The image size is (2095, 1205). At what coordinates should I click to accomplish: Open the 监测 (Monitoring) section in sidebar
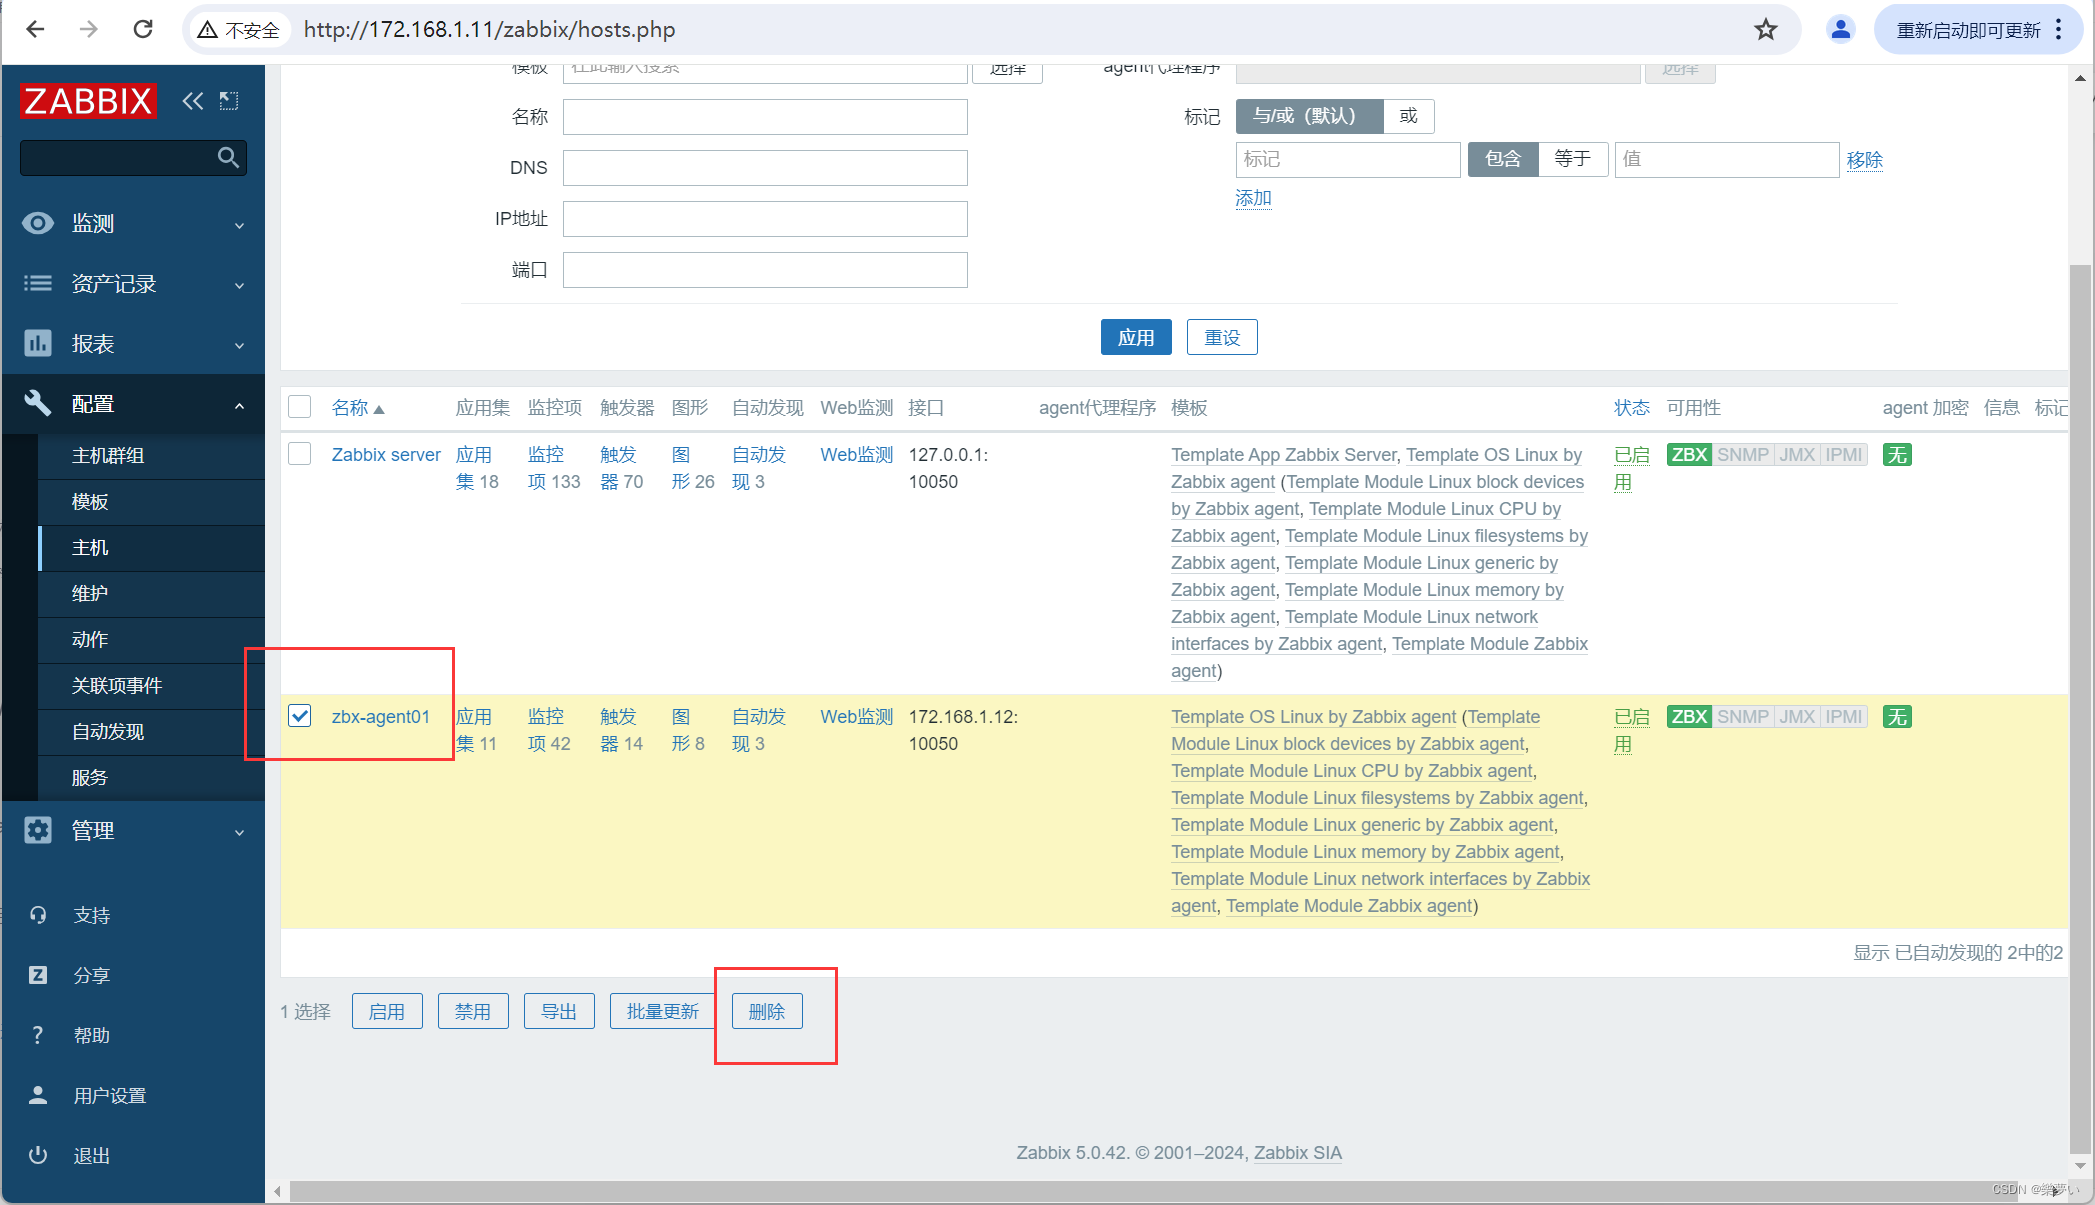click(x=92, y=223)
